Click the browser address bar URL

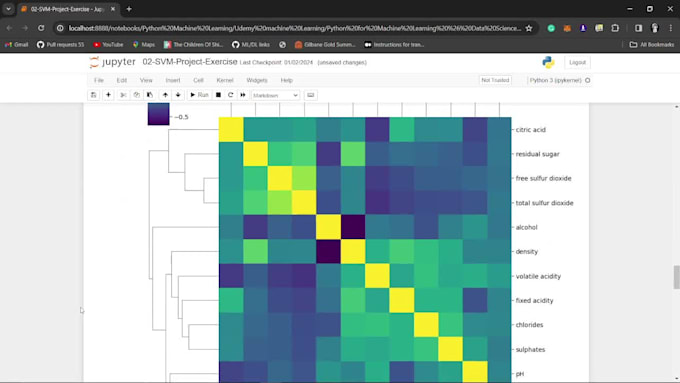point(294,28)
